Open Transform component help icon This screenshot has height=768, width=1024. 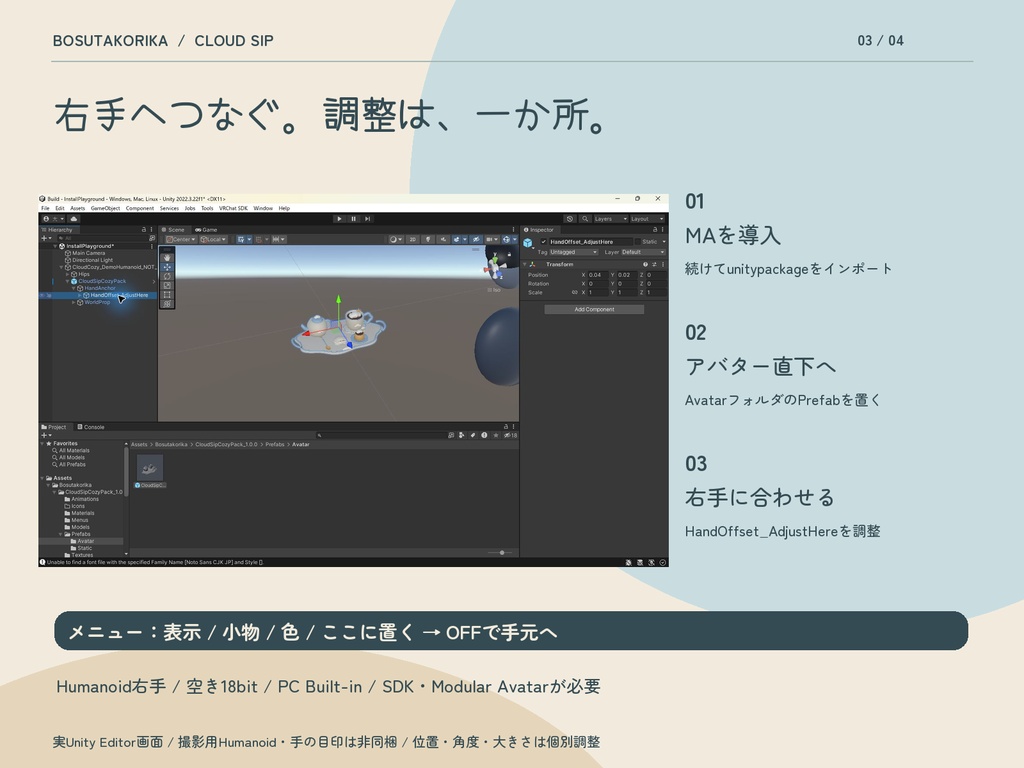point(645,264)
